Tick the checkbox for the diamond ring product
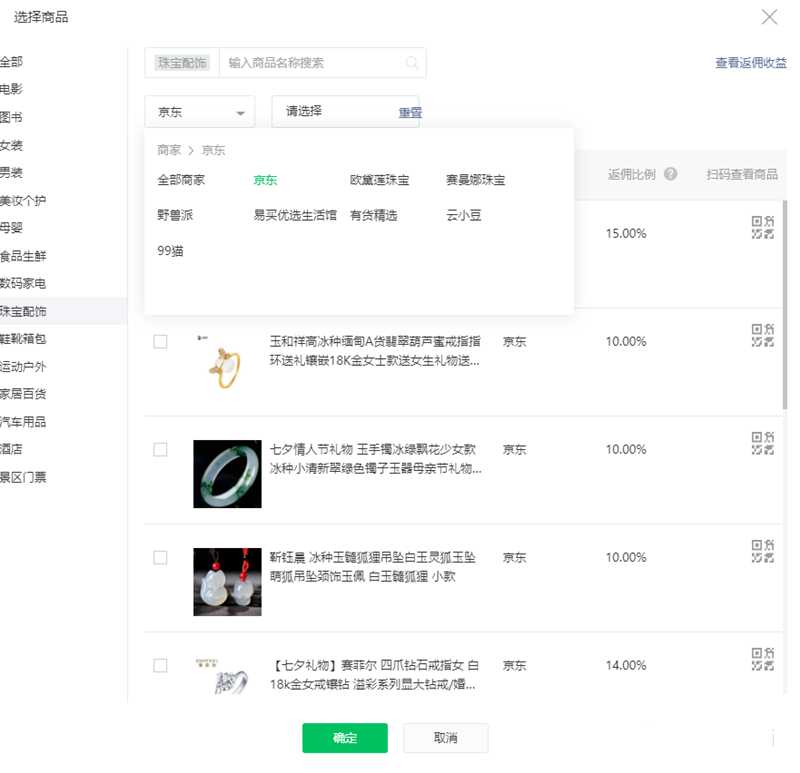Screen dimensions: 800x773 [x=160, y=664]
